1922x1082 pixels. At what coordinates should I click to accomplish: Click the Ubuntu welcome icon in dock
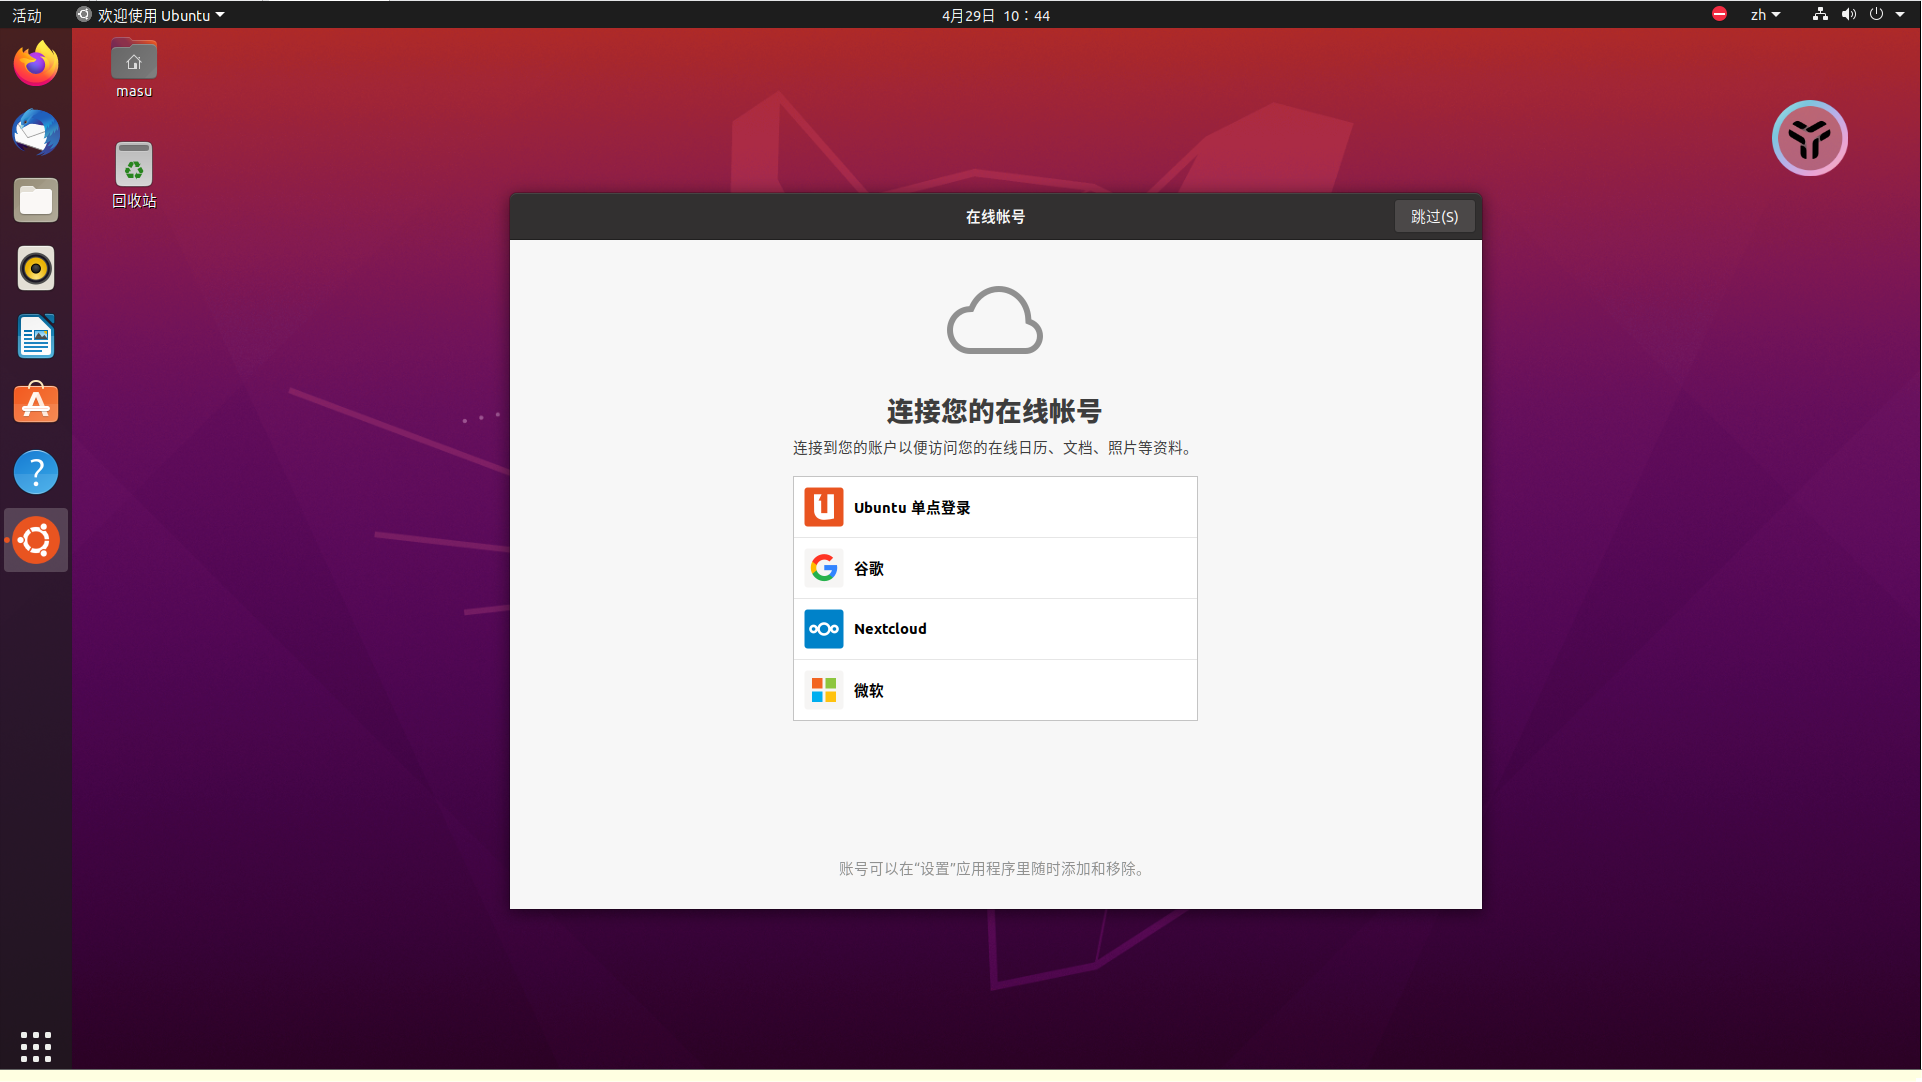pyautogui.click(x=36, y=540)
